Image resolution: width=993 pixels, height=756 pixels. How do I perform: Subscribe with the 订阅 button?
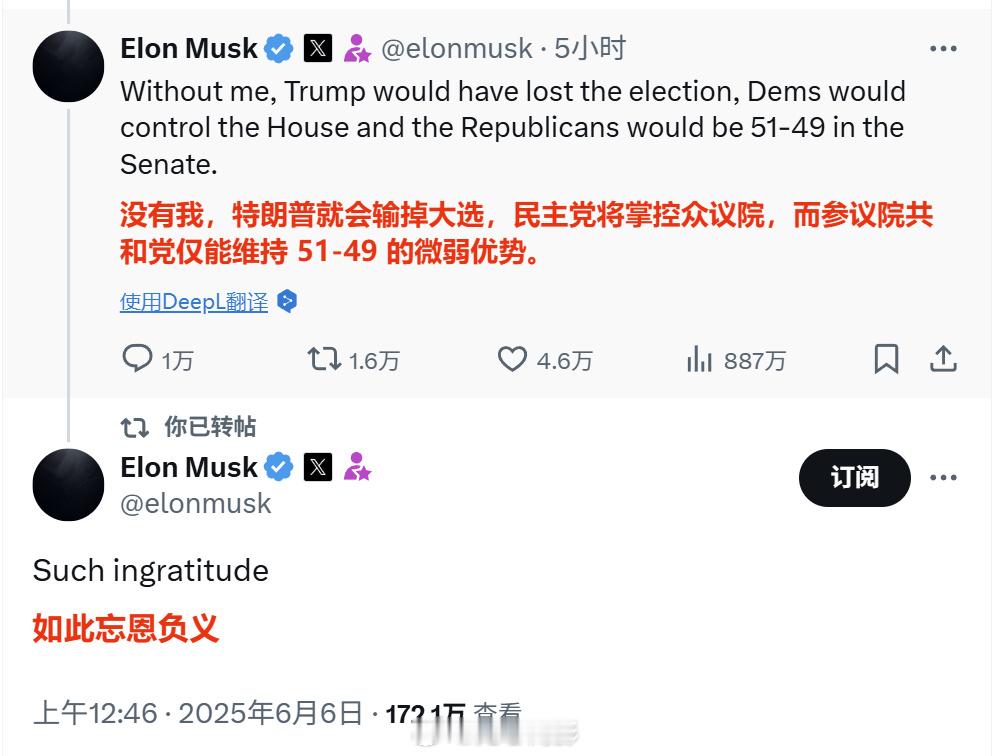pos(854,477)
